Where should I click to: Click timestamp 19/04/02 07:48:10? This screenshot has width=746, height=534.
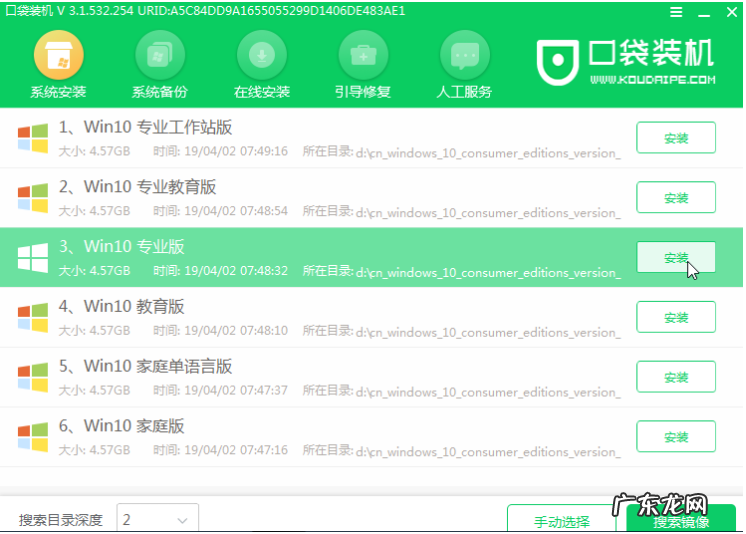click(x=236, y=330)
